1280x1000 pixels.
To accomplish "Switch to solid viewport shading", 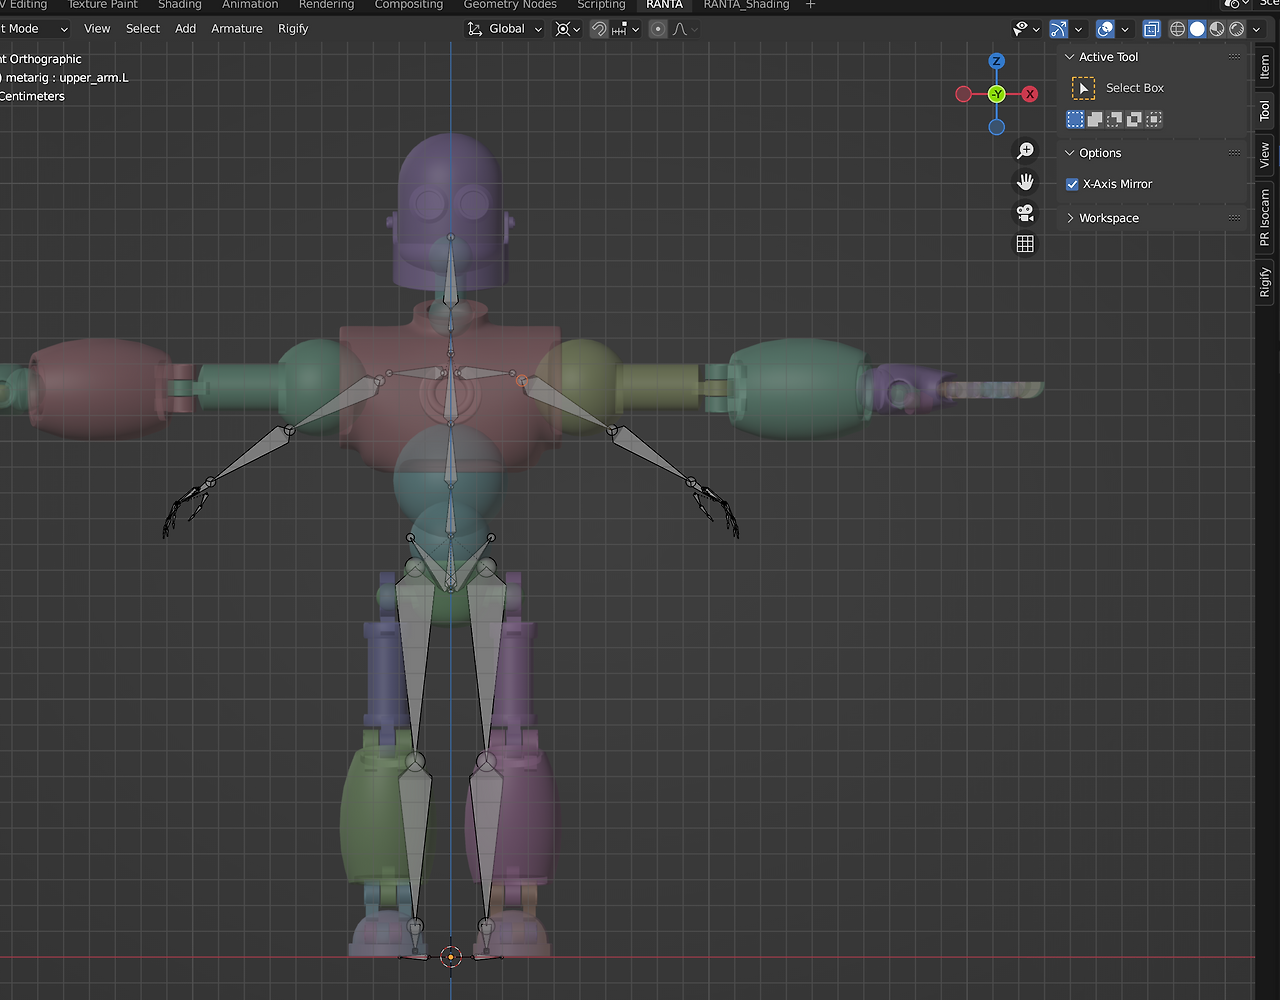I will pyautogui.click(x=1197, y=29).
